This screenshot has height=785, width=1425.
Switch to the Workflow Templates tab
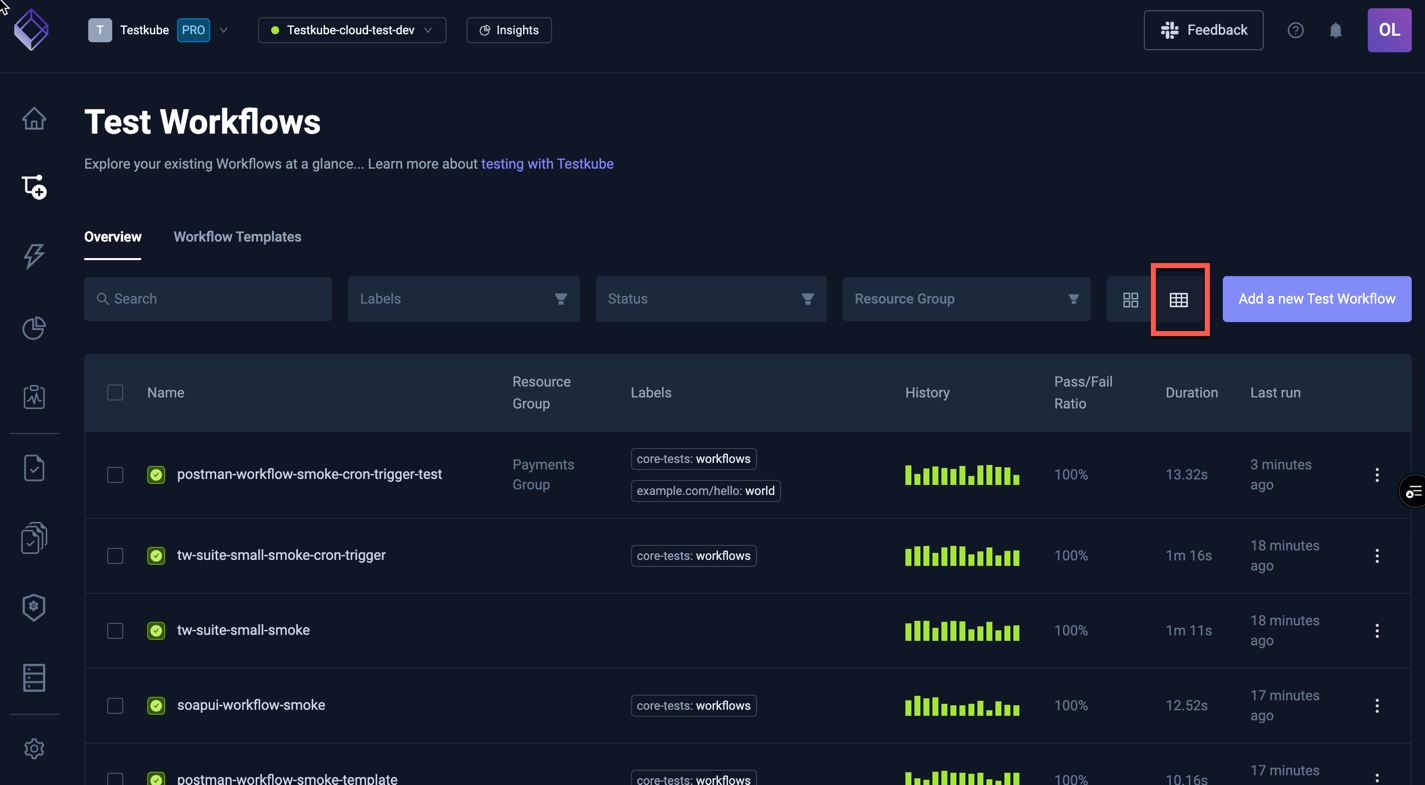click(x=237, y=237)
